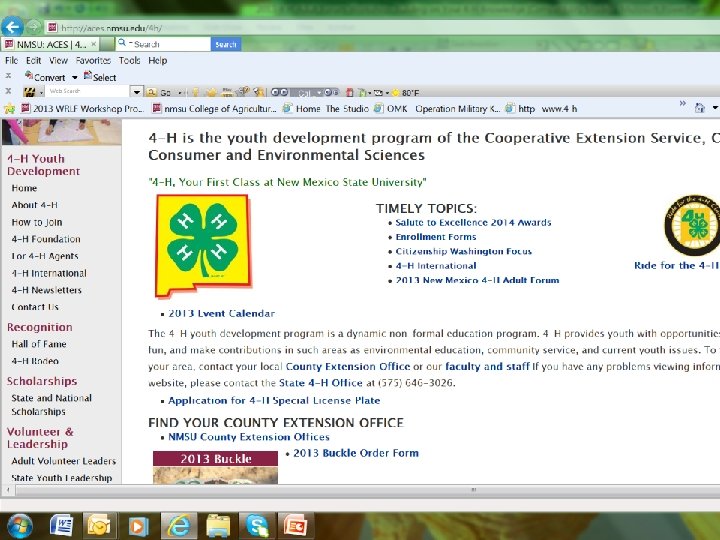This screenshot has width=720, height=540.
Task: Open Skype from the taskbar
Action: click(x=257, y=526)
